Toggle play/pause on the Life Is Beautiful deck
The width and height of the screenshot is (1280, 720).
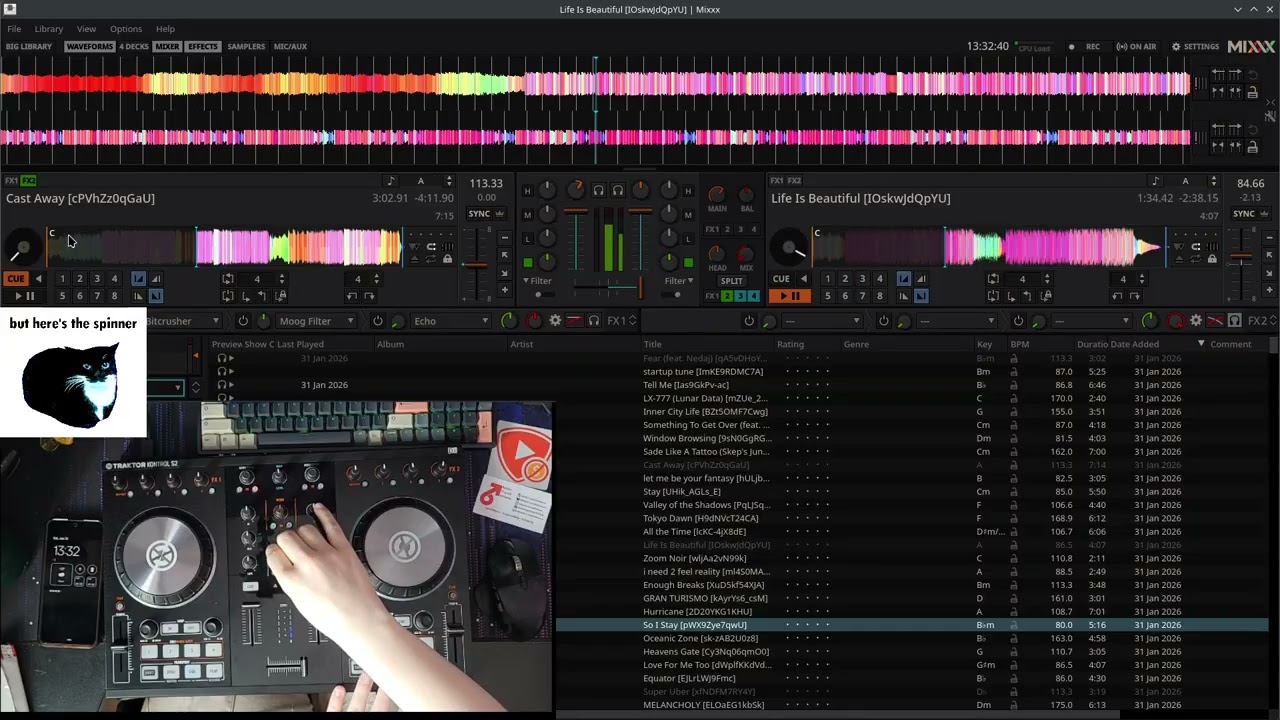click(x=790, y=296)
